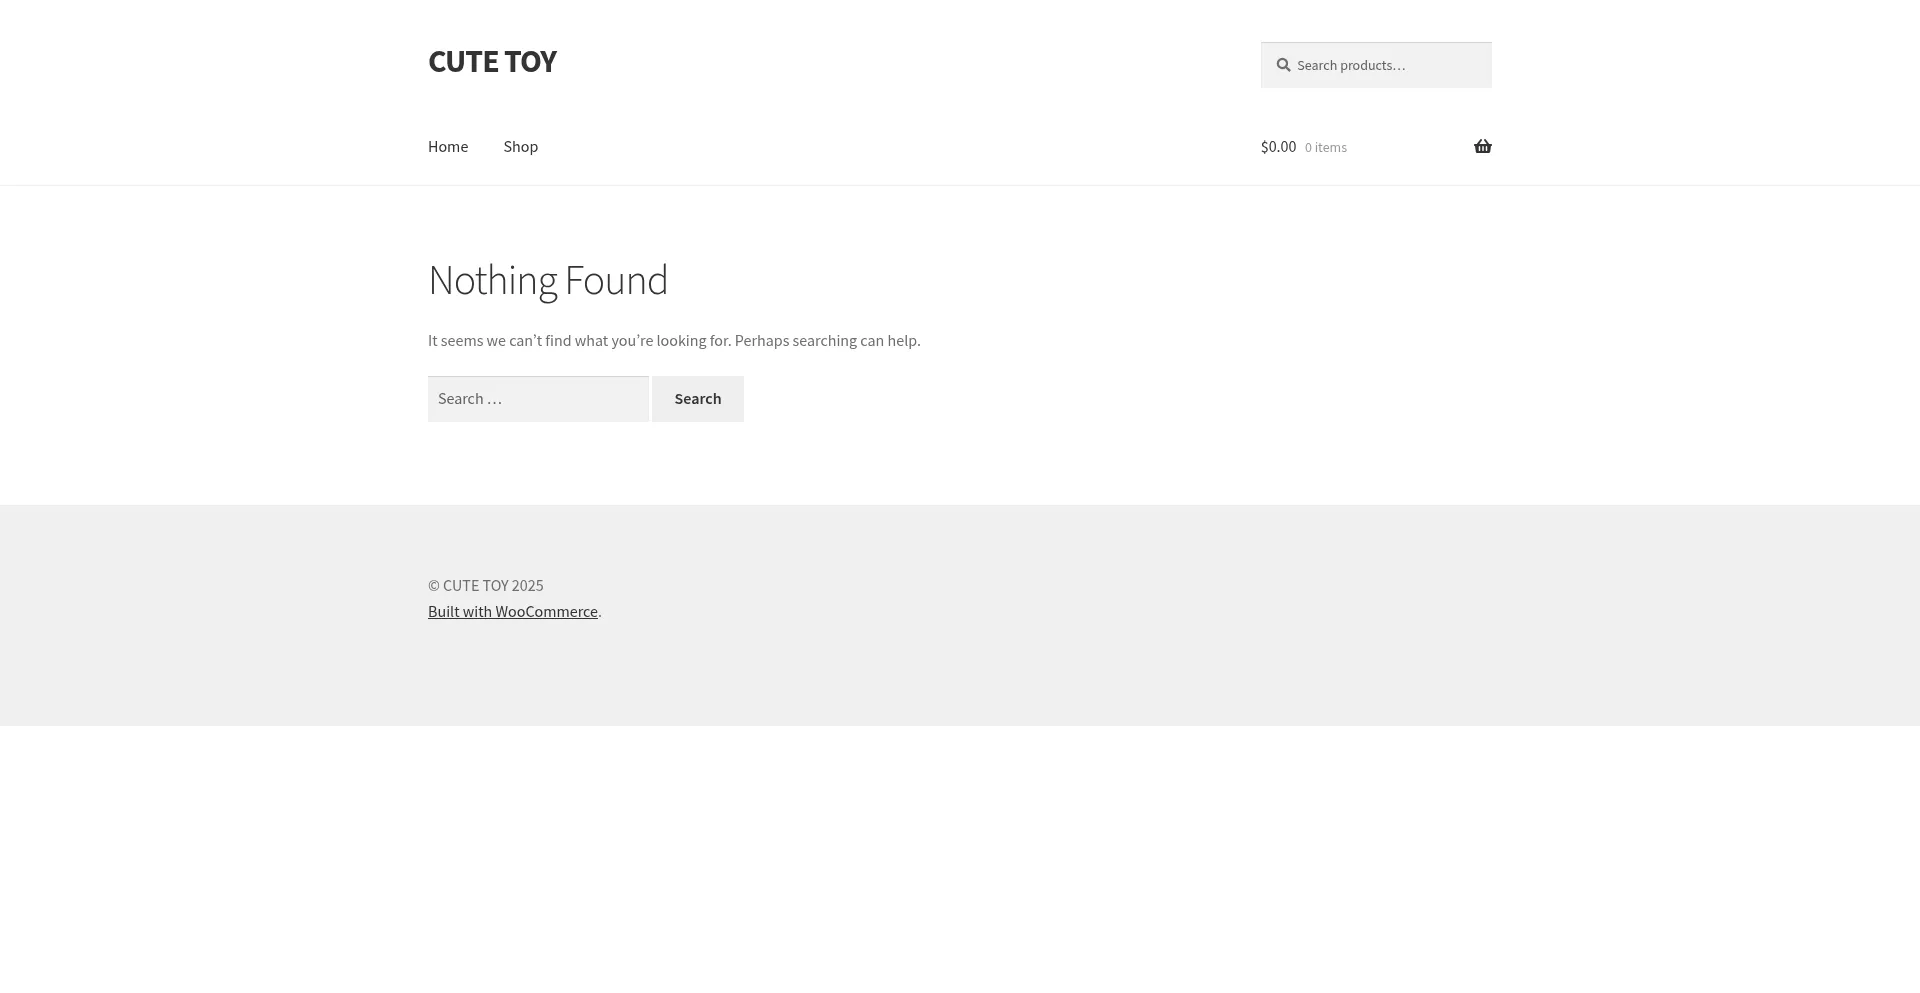Open the Shop menu item
This screenshot has height=993, width=1920.
(x=521, y=147)
